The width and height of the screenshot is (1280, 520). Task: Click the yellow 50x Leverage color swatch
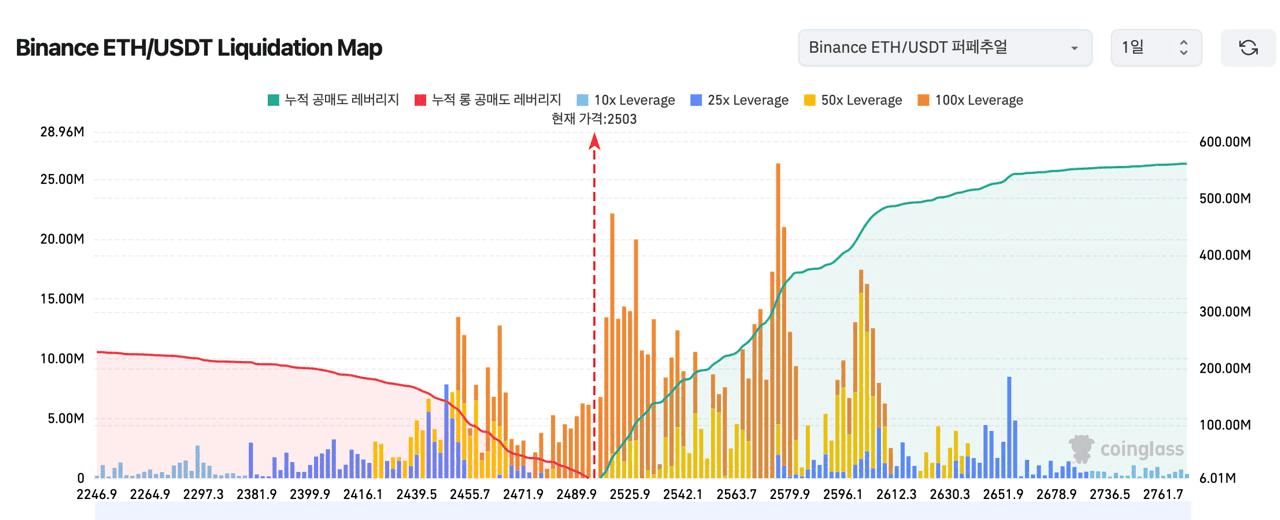click(810, 100)
